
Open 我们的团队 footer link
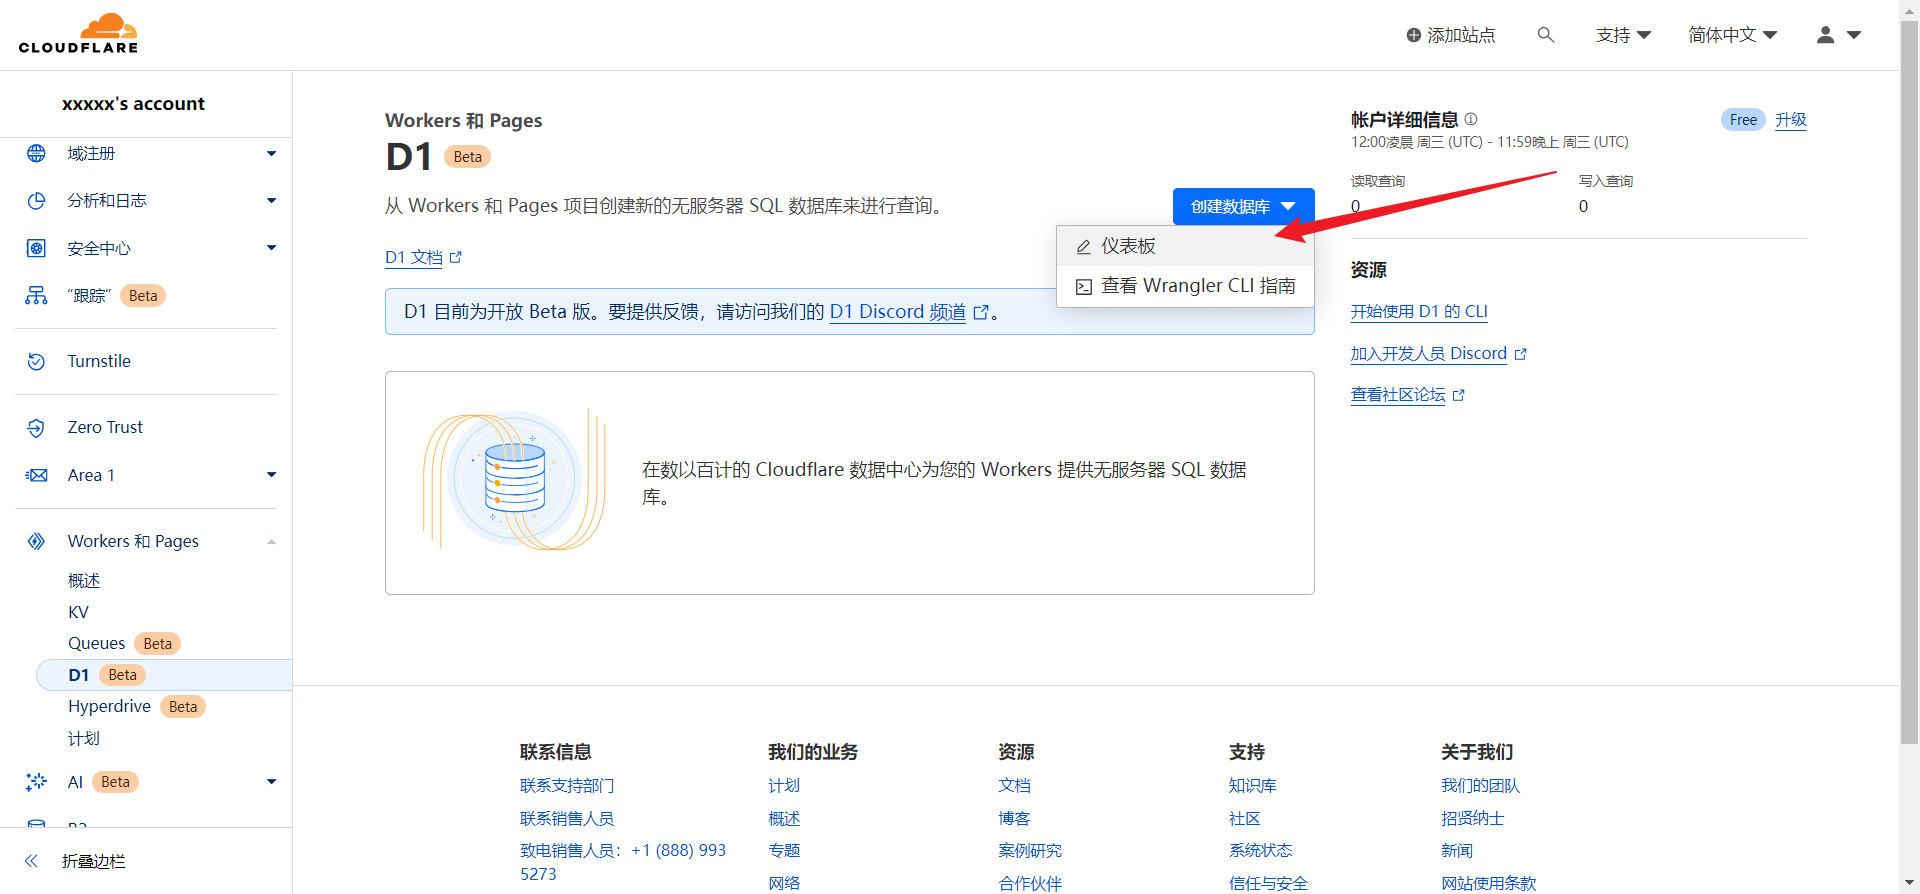click(x=1480, y=786)
